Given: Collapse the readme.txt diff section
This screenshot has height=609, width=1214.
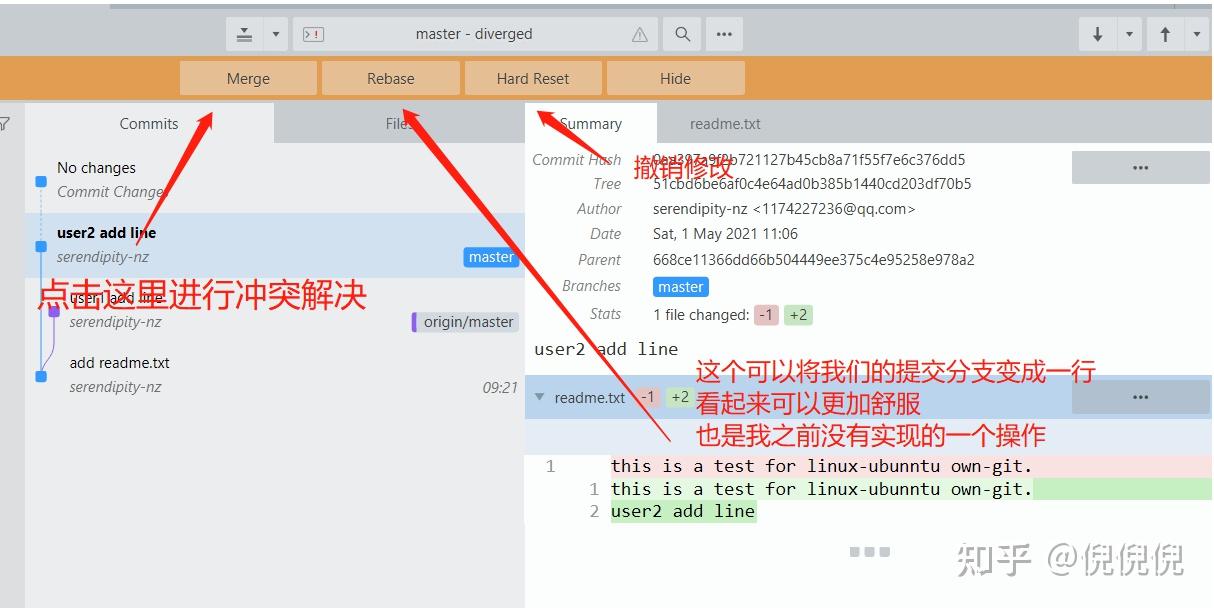Looking at the screenshot, I should [541, 396].
